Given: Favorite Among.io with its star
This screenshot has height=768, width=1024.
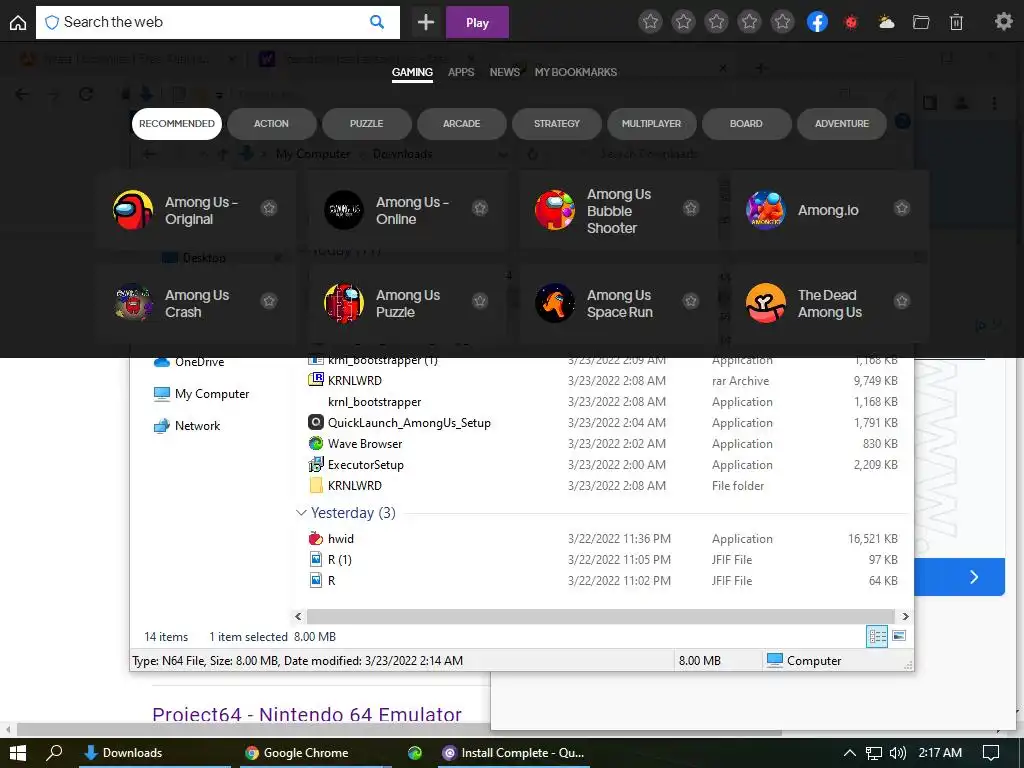Looking at the screenshot, I should (902, 208).
